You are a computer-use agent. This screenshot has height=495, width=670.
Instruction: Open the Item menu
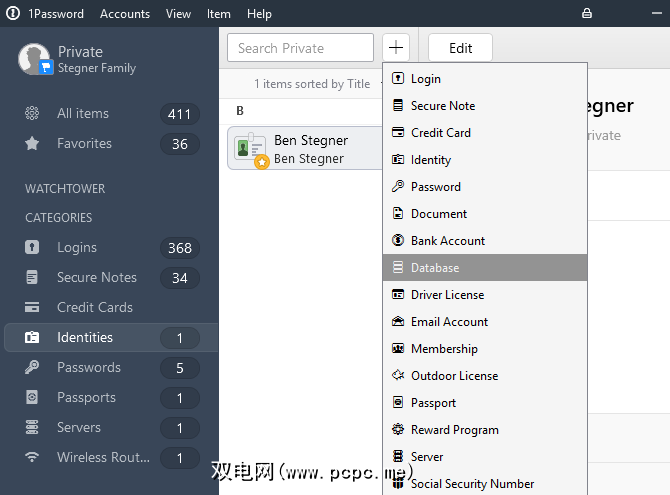[218, 14]
